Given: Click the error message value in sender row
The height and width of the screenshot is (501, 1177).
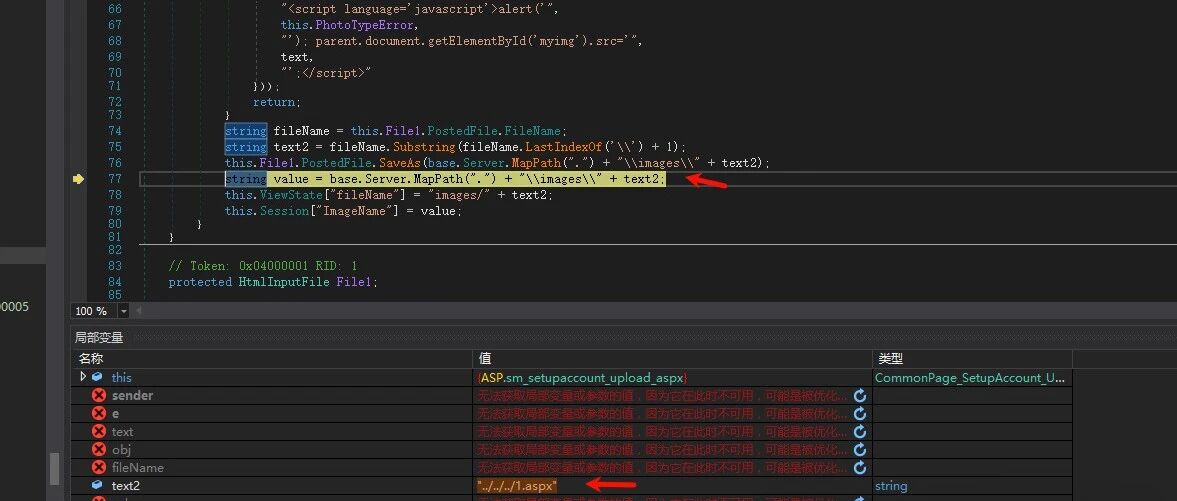Looking at the screenshot, I should coord(663,395).
